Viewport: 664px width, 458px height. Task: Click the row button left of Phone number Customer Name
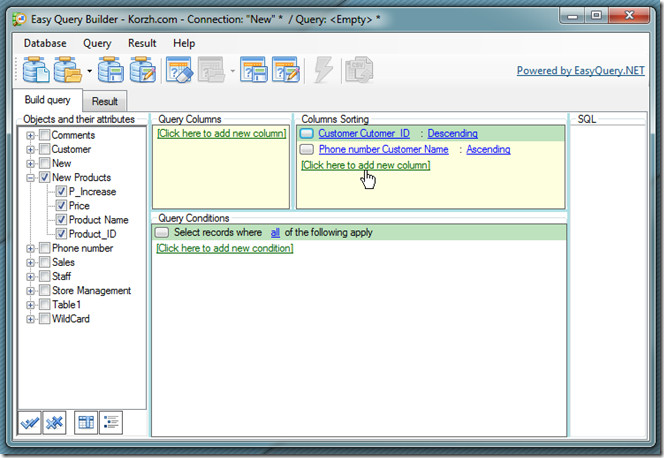(307, 149)
